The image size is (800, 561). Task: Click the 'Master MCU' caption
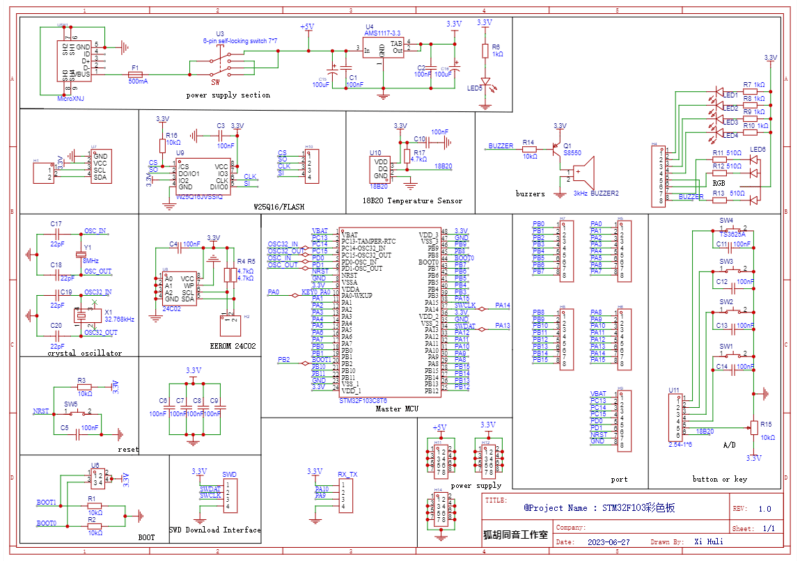[x=397, y=409]
